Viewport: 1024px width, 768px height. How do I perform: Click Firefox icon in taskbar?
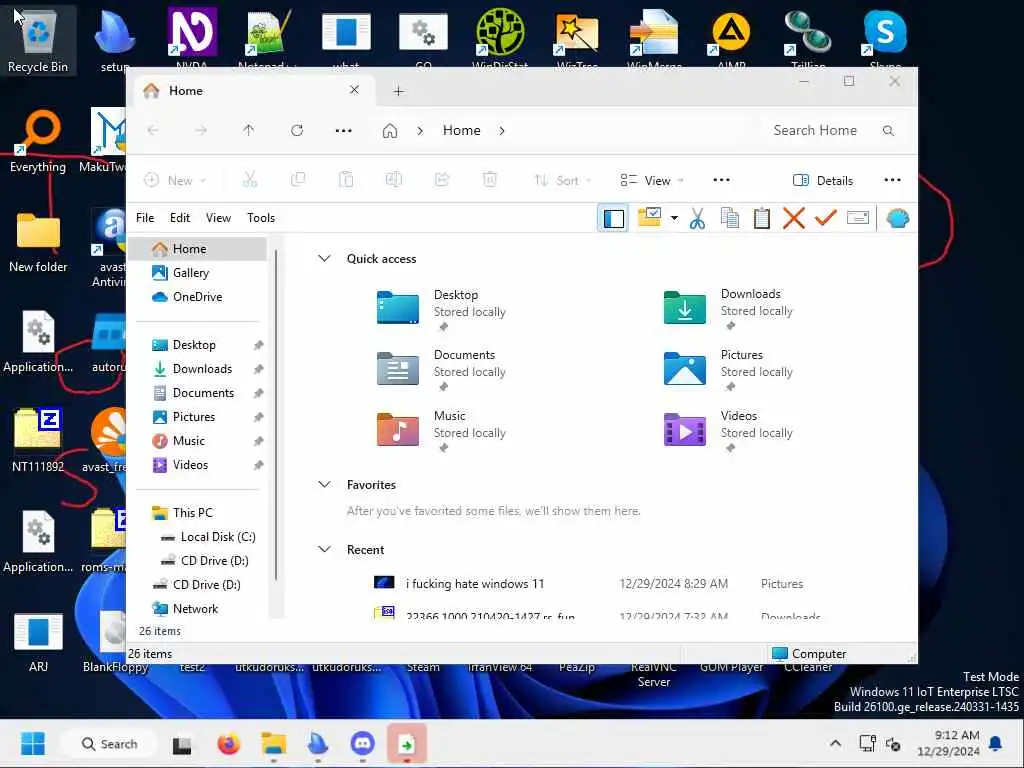pyautogui.click(x=229, y=744)
